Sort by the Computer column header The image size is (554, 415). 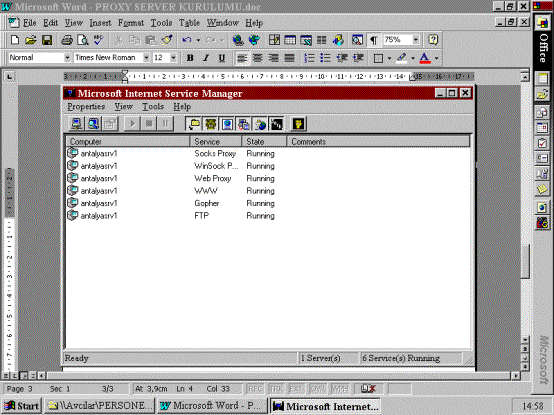128,142
